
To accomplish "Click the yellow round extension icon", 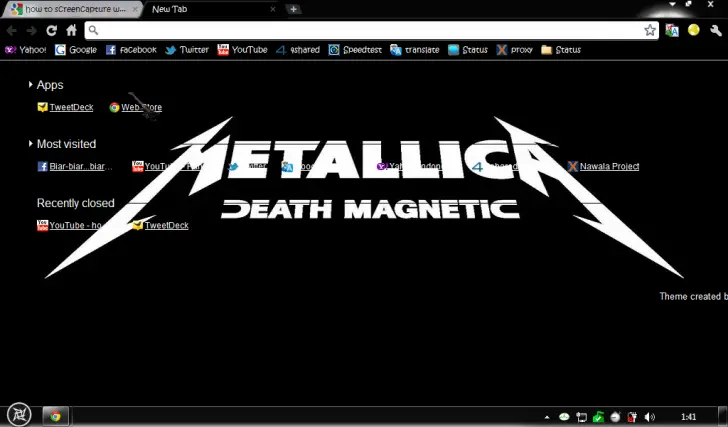I will click(693, 30).
